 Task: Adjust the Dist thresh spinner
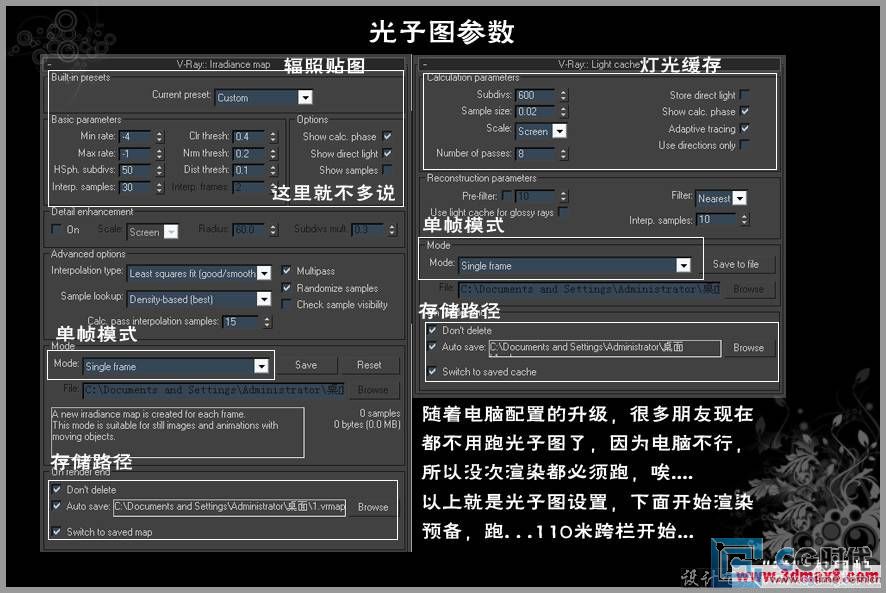[273, 170]
